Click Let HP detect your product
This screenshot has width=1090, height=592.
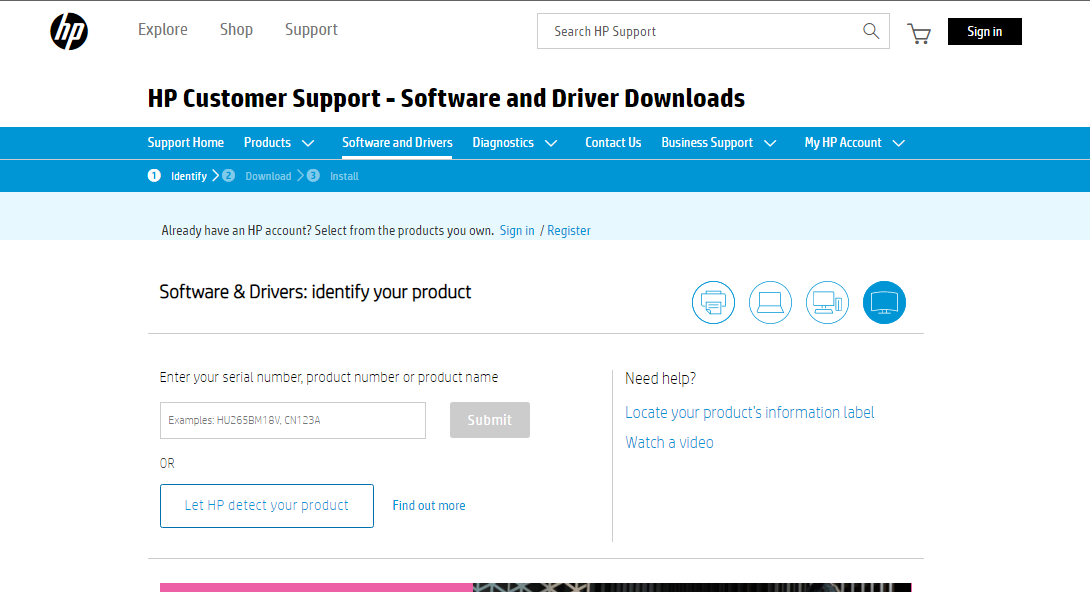pos(267,506)
